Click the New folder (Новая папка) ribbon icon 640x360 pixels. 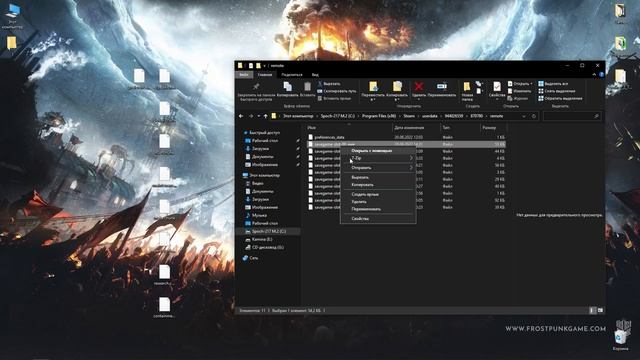pyautogui.click(x=467, y=87)
